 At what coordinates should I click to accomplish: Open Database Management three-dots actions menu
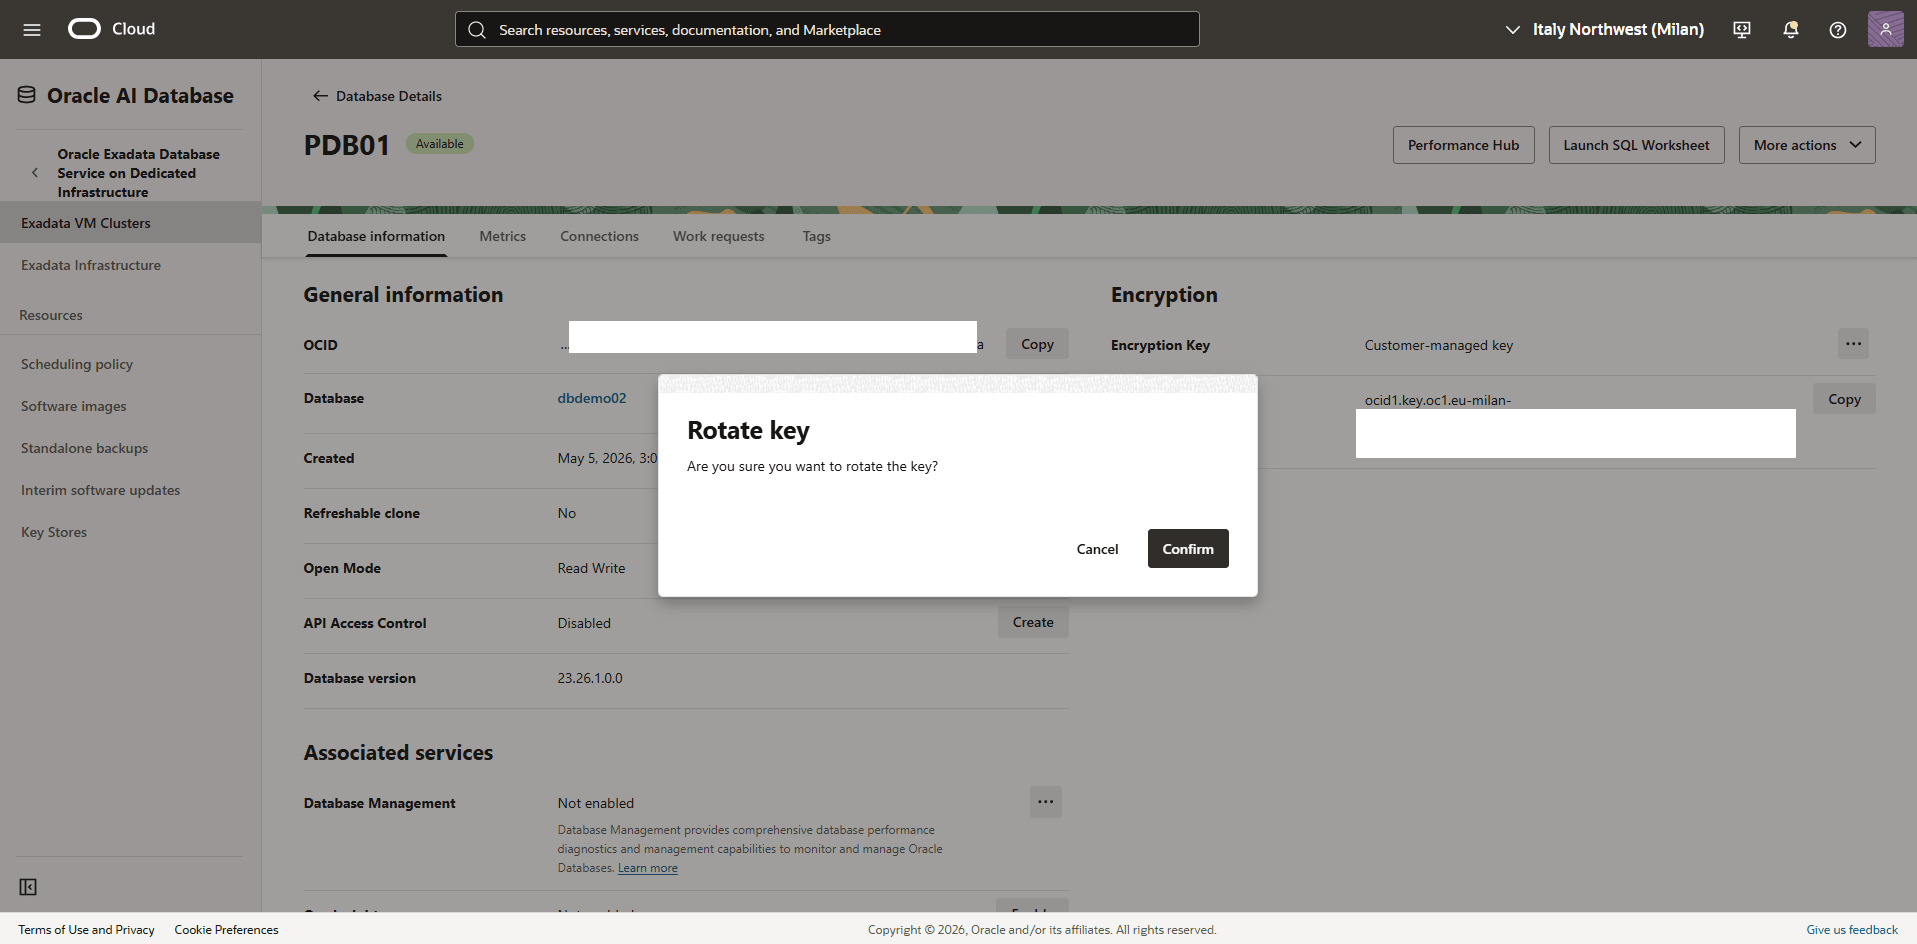(x=1045, y=802)
